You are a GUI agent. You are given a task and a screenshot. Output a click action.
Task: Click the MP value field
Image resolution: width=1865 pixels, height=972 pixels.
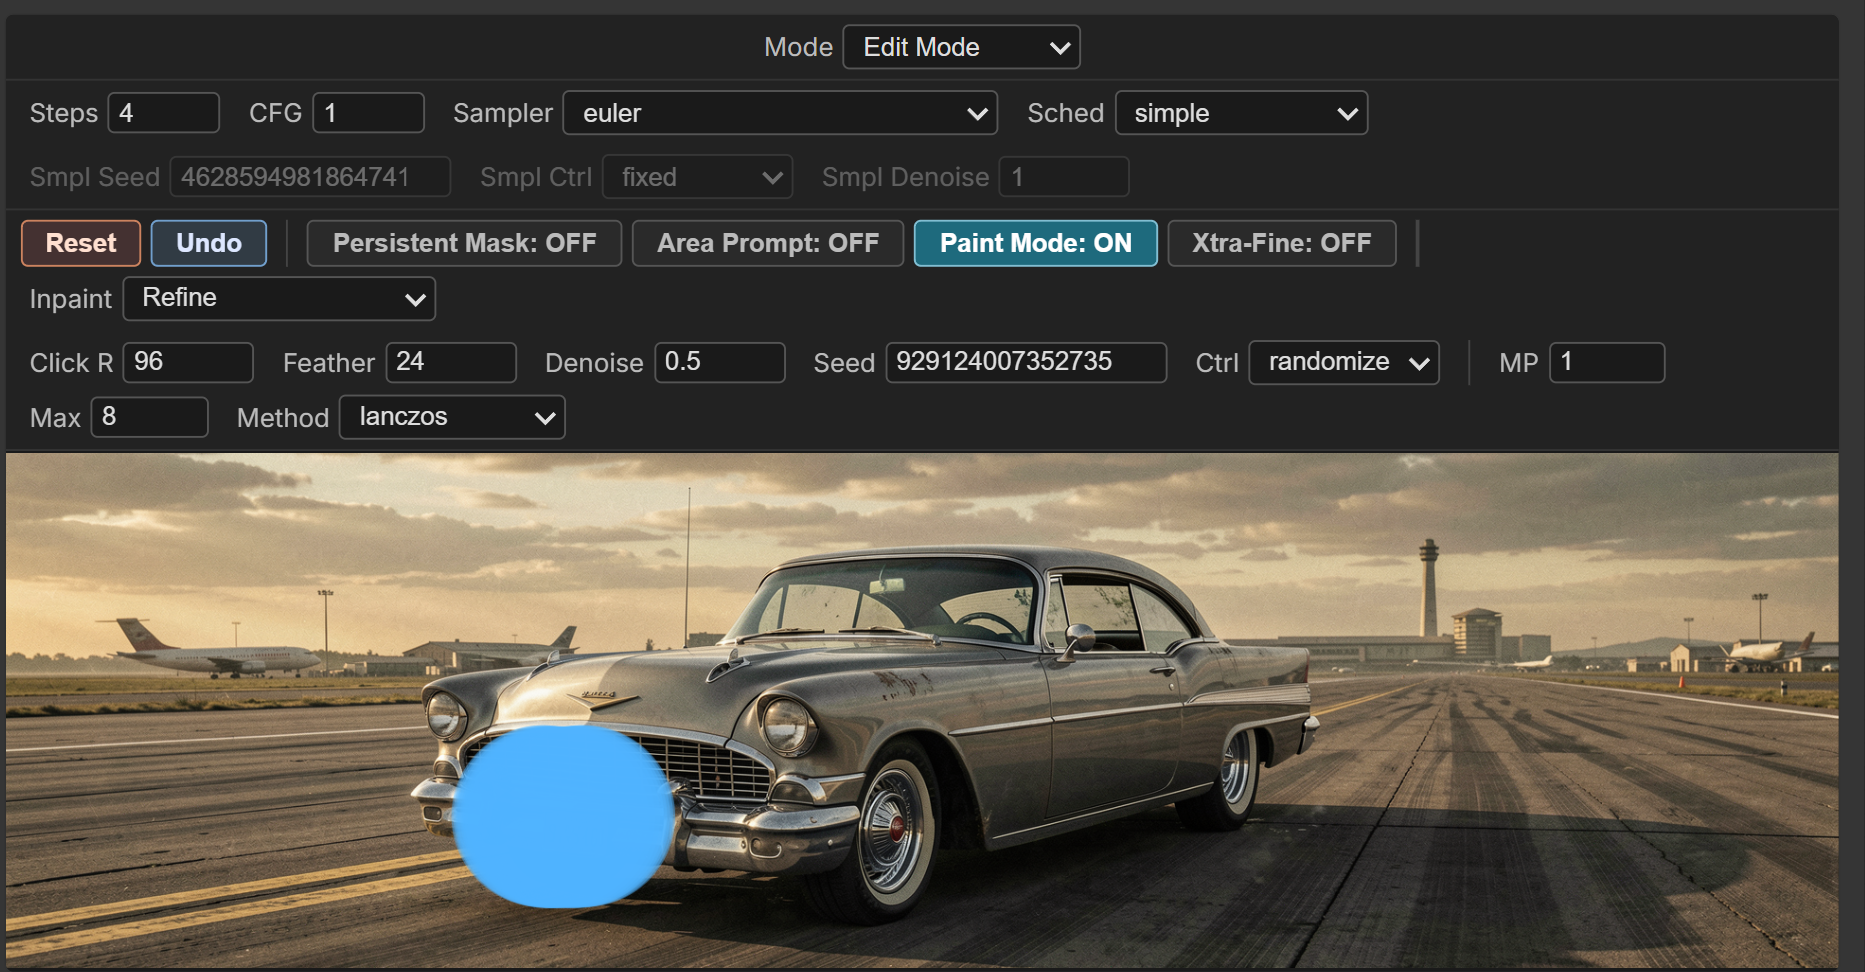[x=1607, y=362]
